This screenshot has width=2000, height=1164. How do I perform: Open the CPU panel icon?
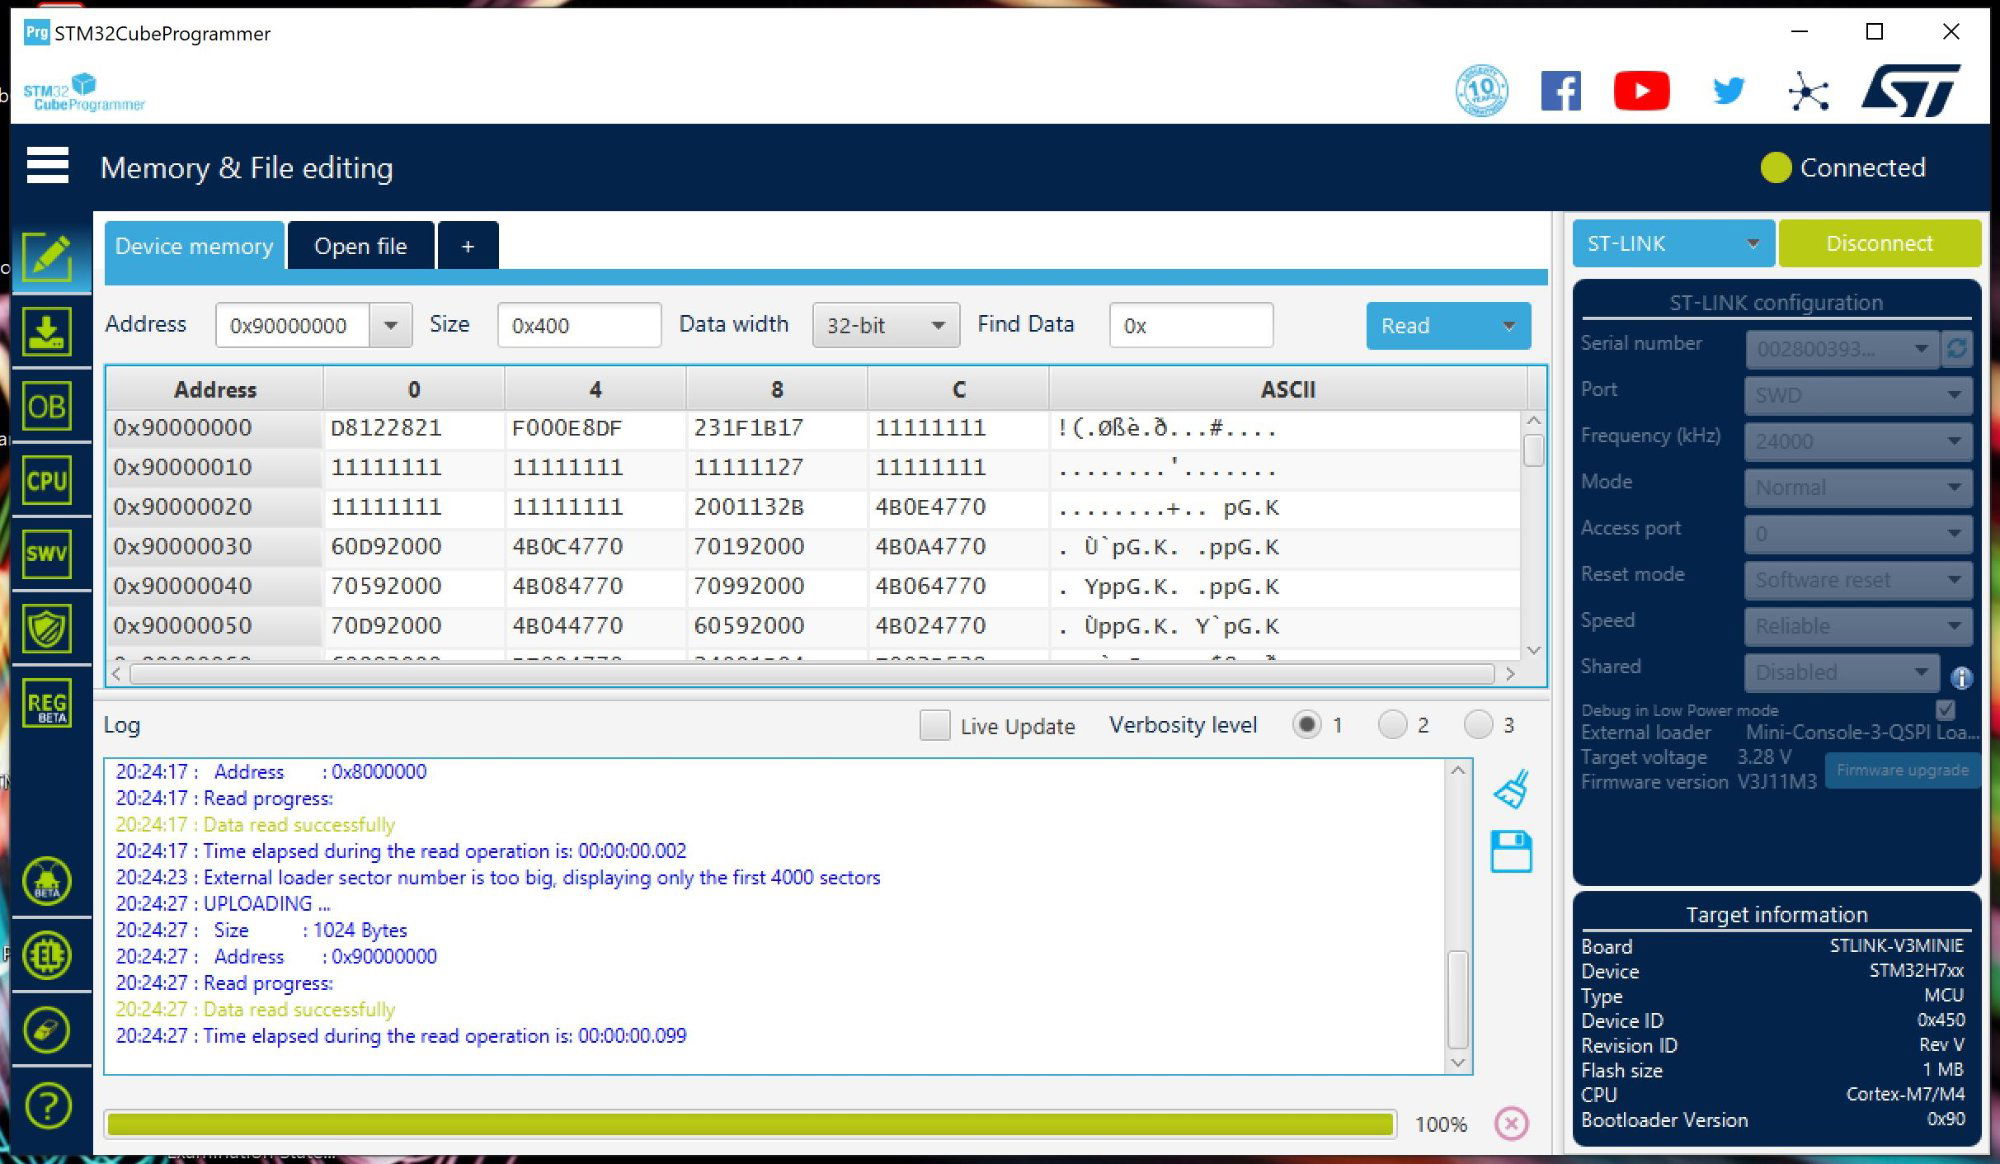(47, 481)
